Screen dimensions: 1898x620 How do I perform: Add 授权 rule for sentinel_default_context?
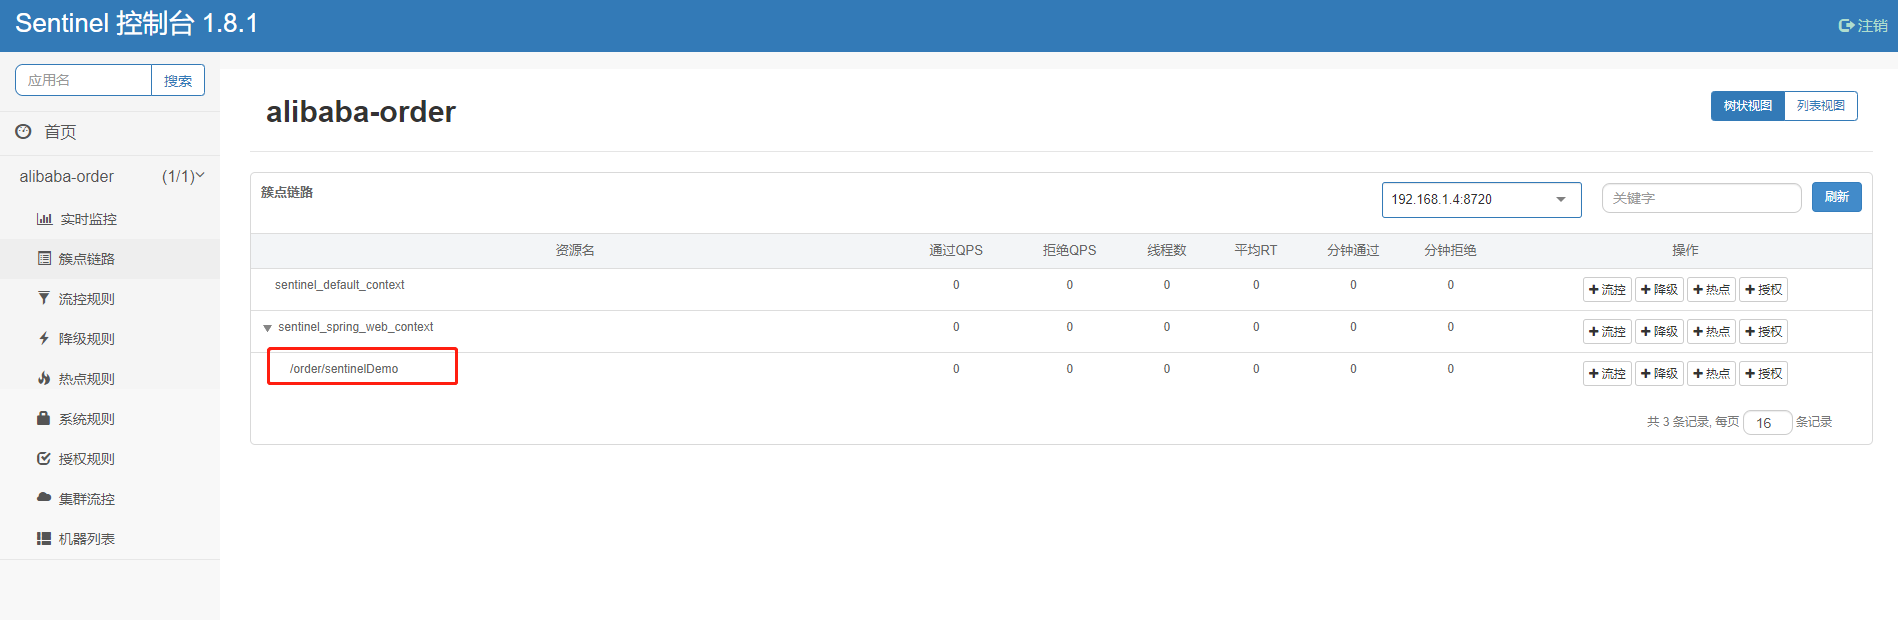(x=1763, y=290)
